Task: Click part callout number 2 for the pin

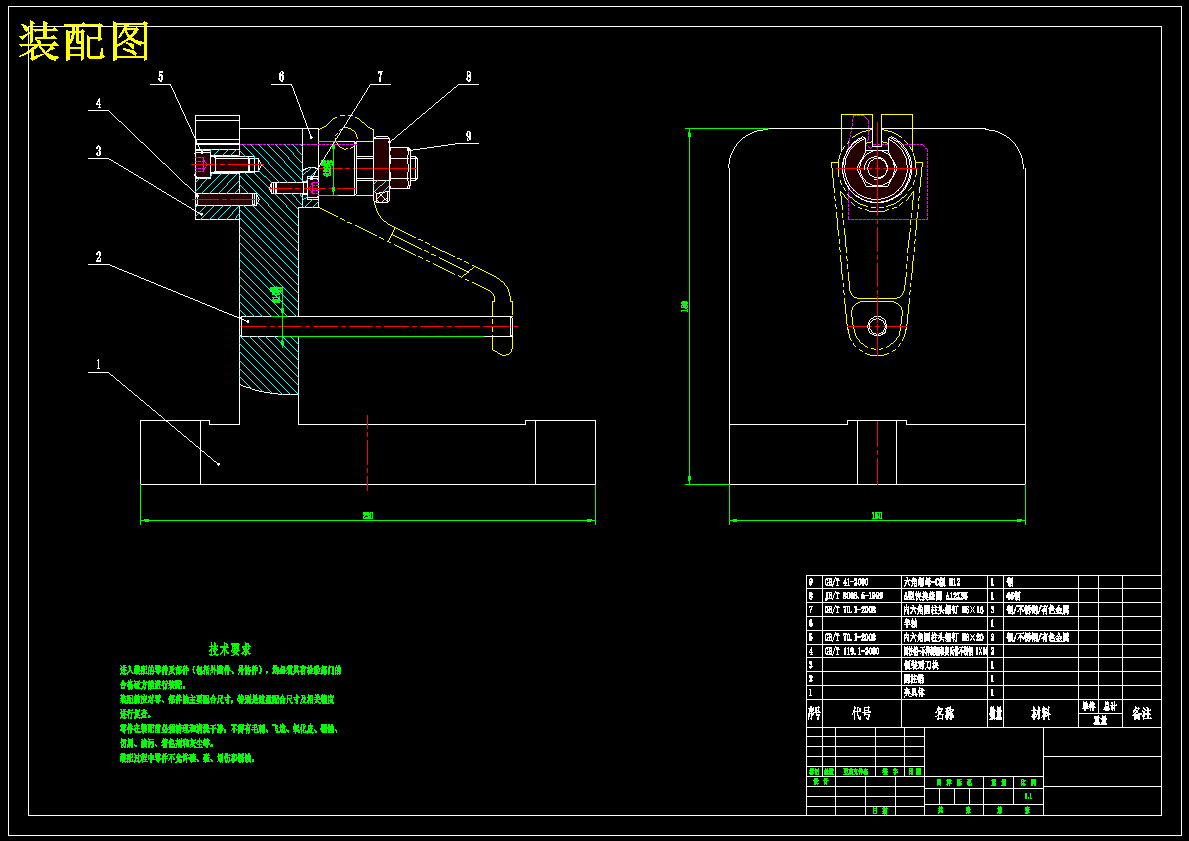Action: point(98,258)
